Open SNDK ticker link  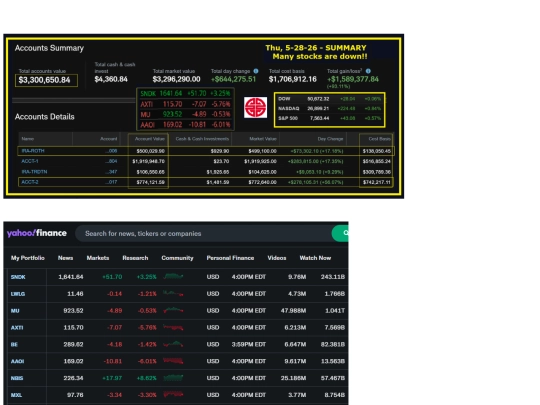[18, 277]
